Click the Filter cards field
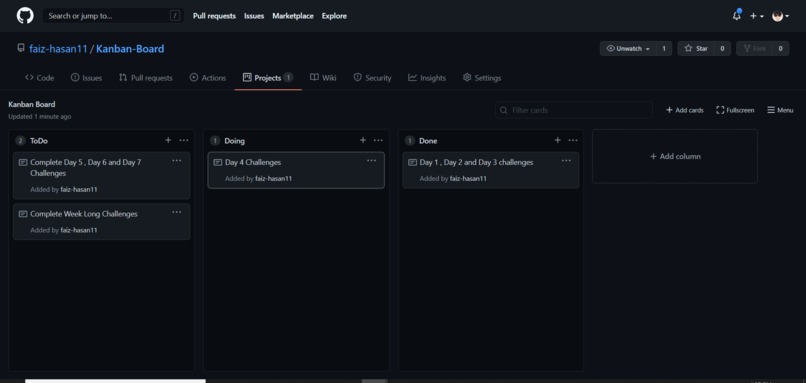This screenshot has height=383, width=806. [x=574, y=110]
